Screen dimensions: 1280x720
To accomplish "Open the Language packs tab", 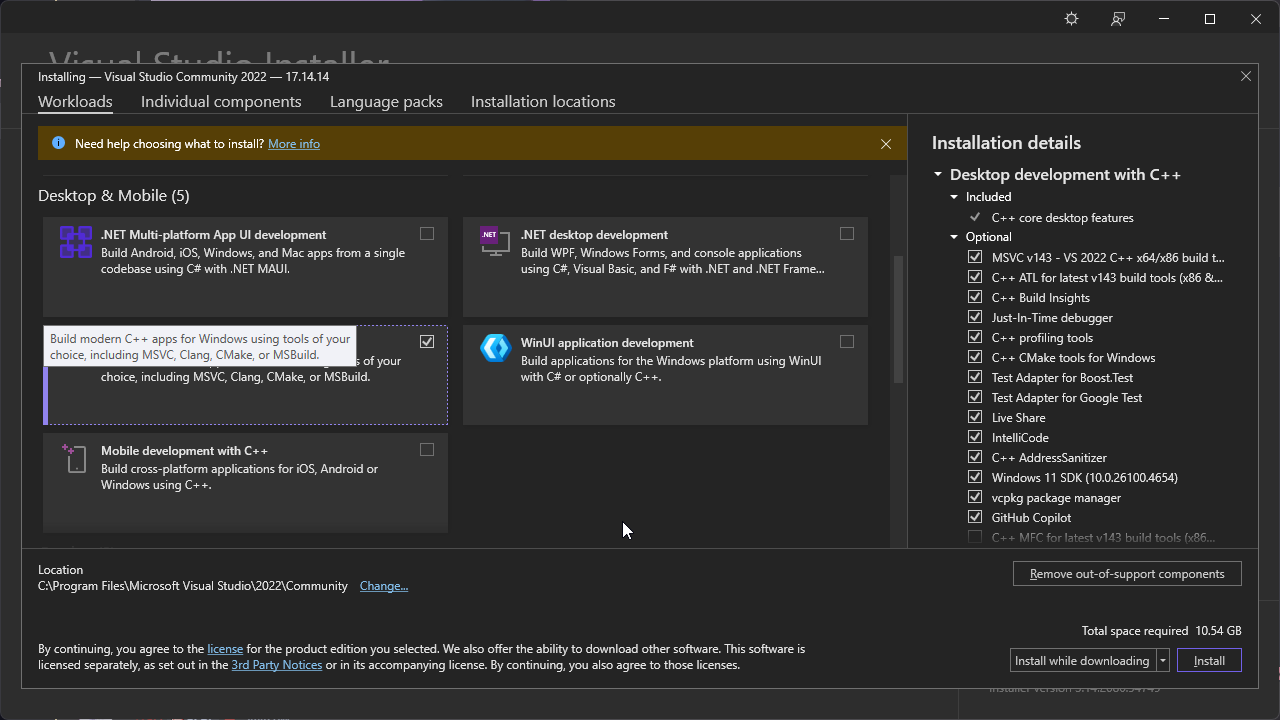I will (386, 102).
